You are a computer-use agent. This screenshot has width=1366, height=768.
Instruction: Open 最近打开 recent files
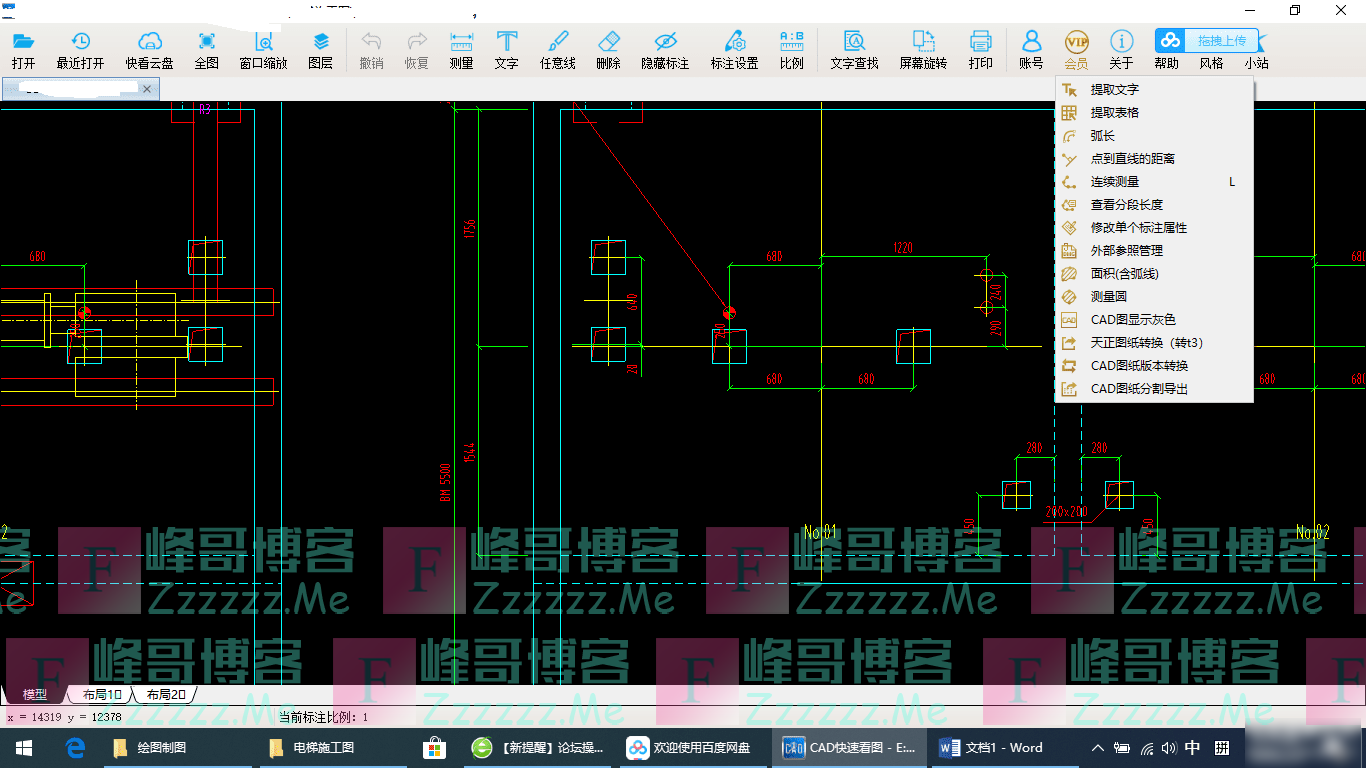pos(80,49)
